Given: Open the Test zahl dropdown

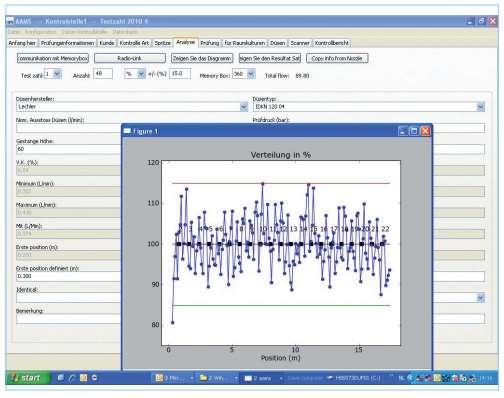Looking at the screenshot, I should click(x=57, y=74).
